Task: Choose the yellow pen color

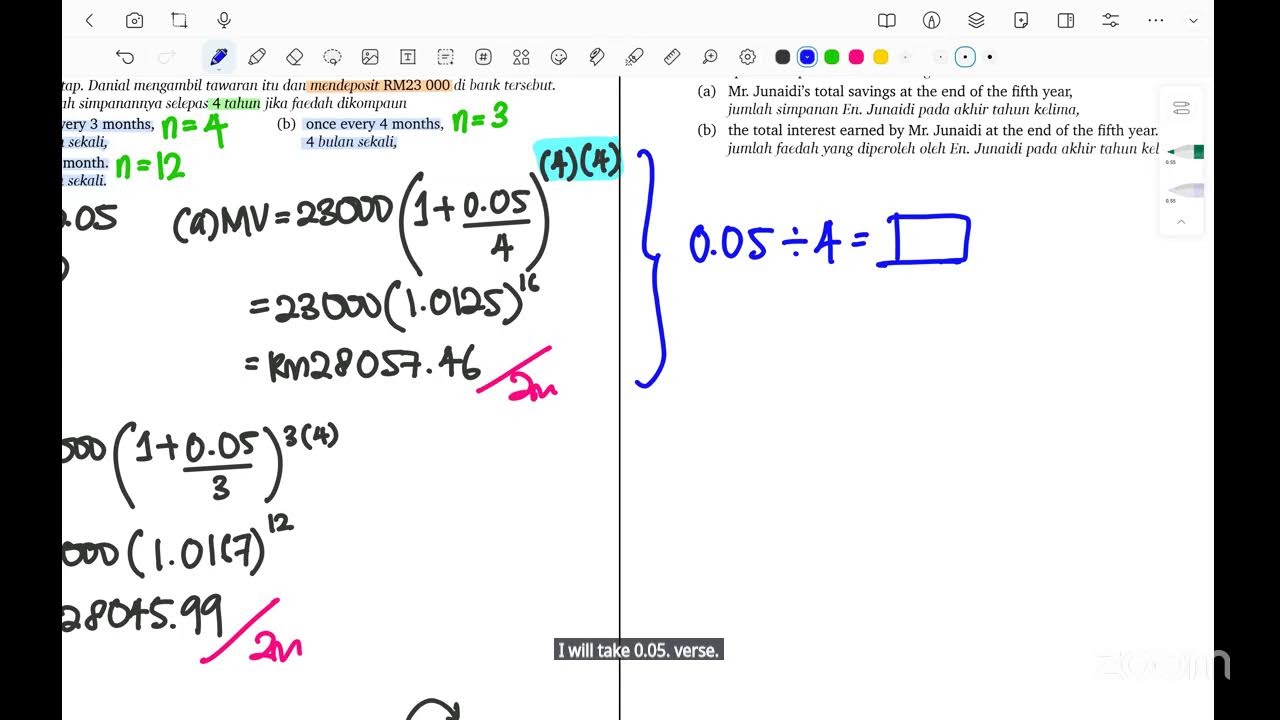Action: point(880,57)
